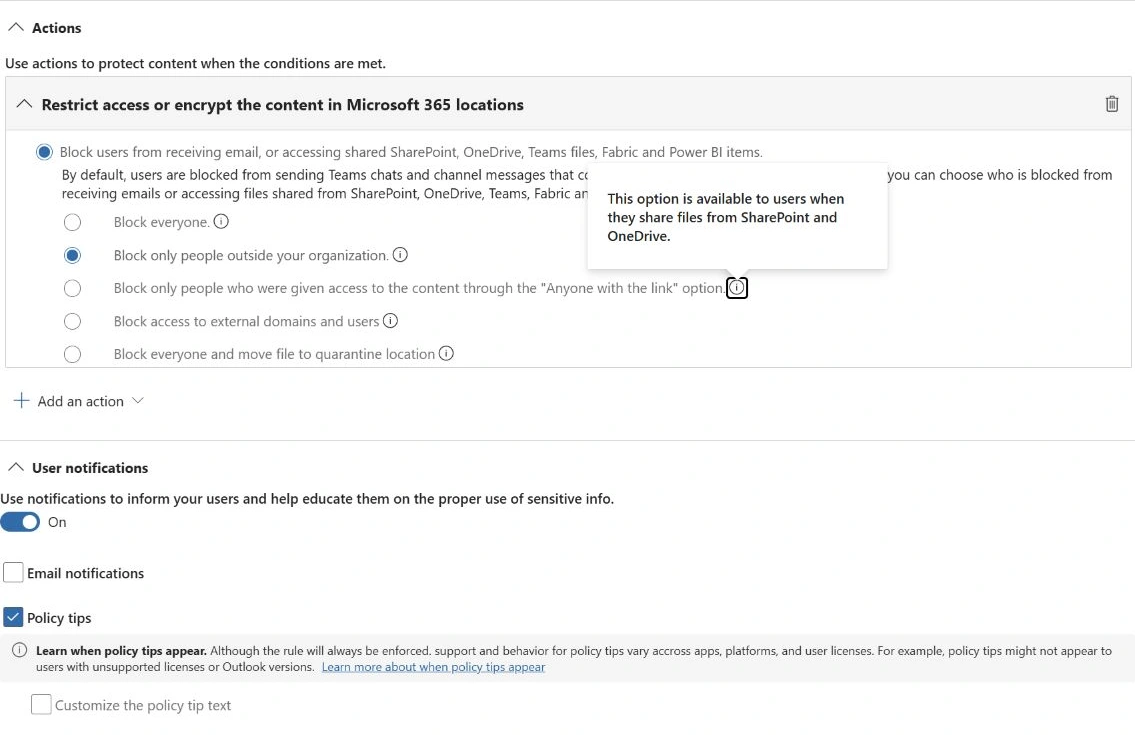Select Block everyone and move file to quarantine

point(72,354)
